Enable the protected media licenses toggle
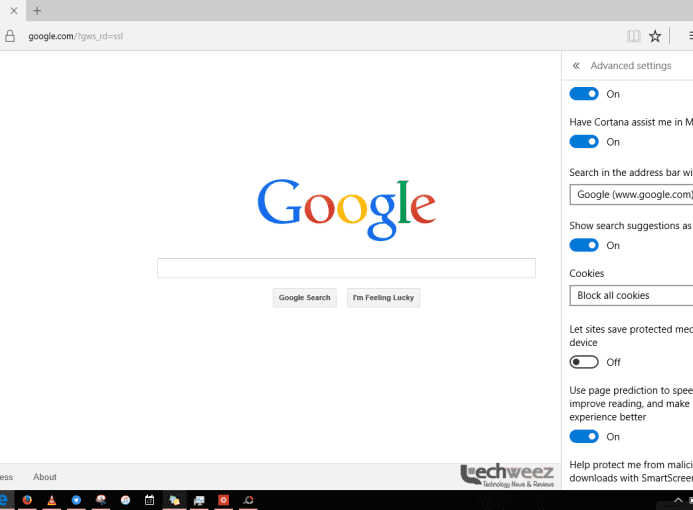Screen dimensions: 693x510 pyautogui.click(x=584, y=362)
